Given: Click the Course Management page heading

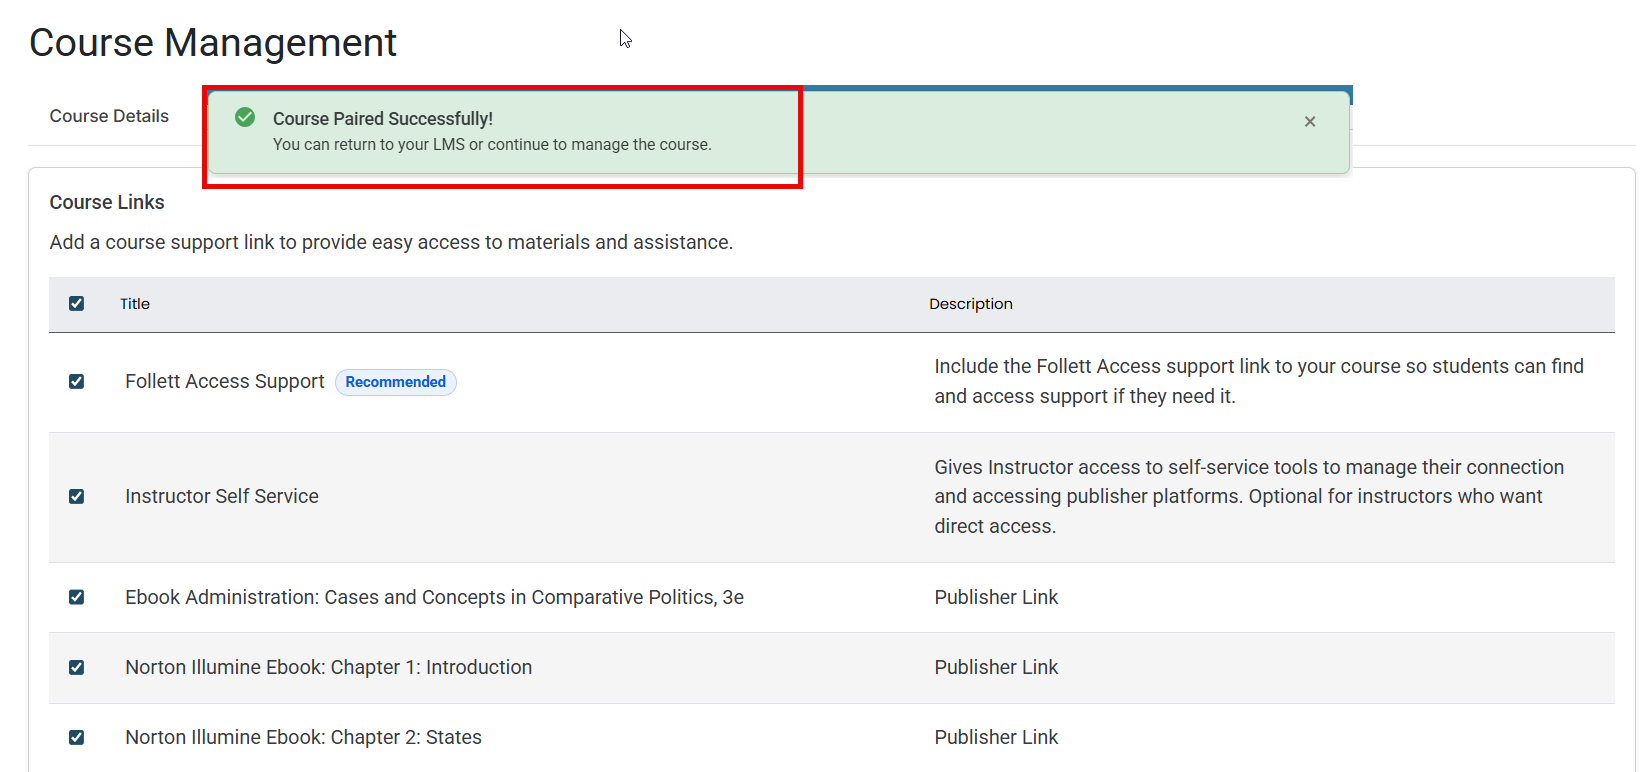Looking at the screenshot, I should coord(213,43).
